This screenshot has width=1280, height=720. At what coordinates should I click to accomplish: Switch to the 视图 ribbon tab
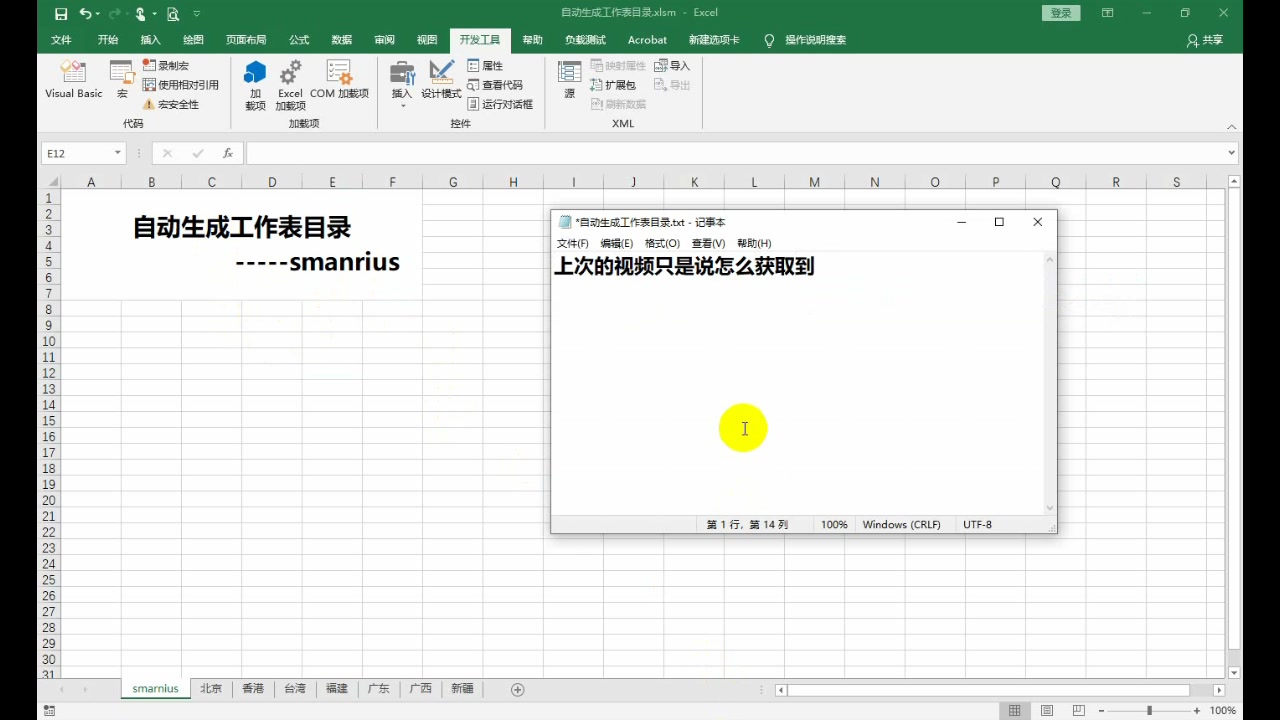click(427, 40)
